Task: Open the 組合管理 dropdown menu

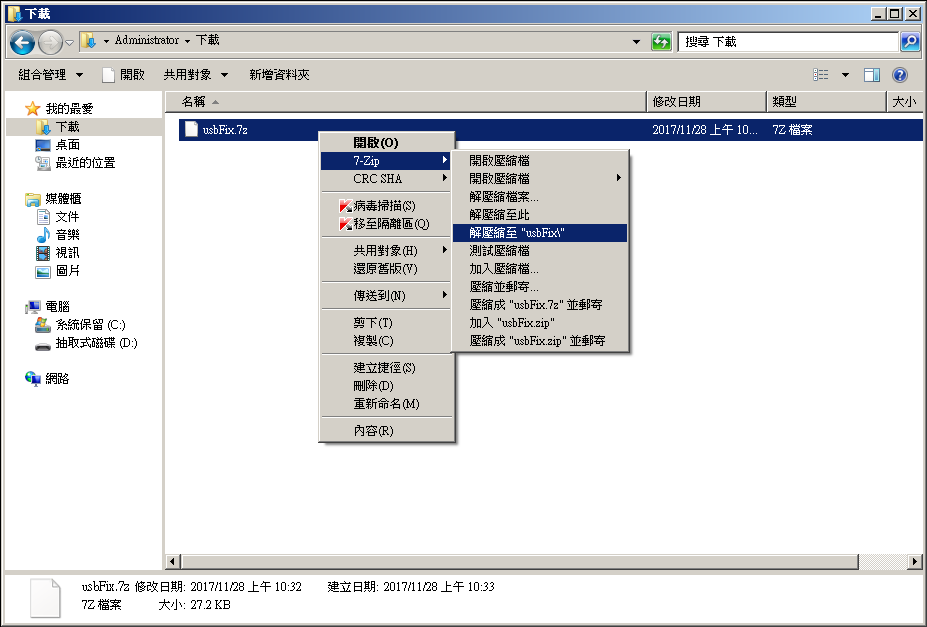Action: pos(48,75)
